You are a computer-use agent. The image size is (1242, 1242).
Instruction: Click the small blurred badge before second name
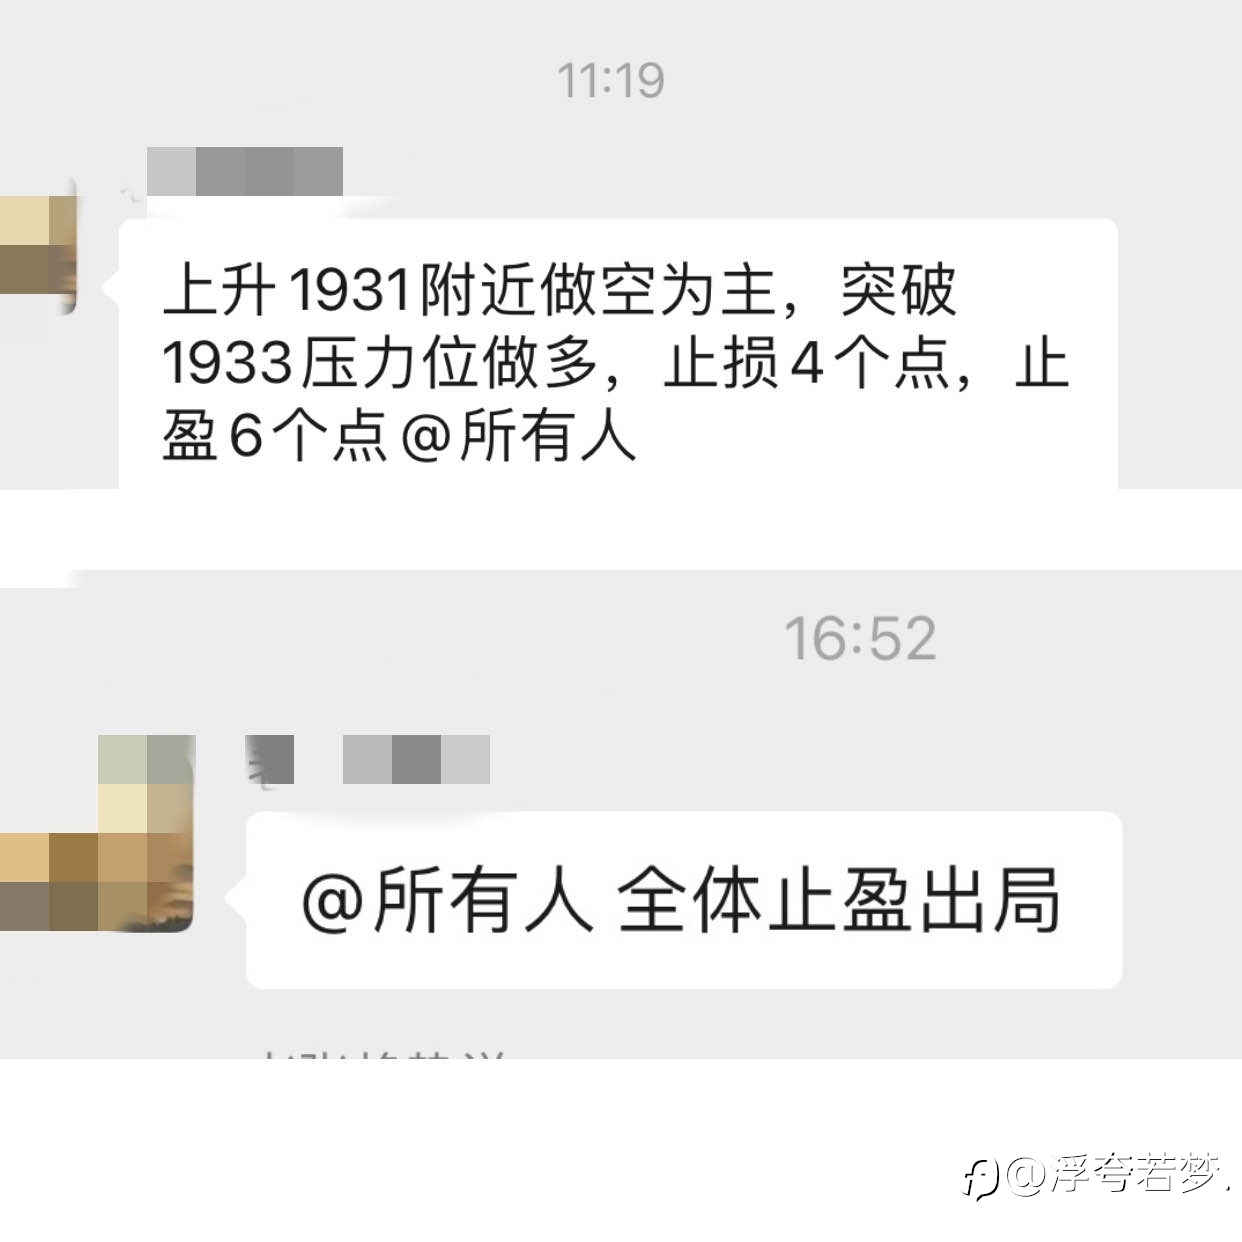(269, 759)
